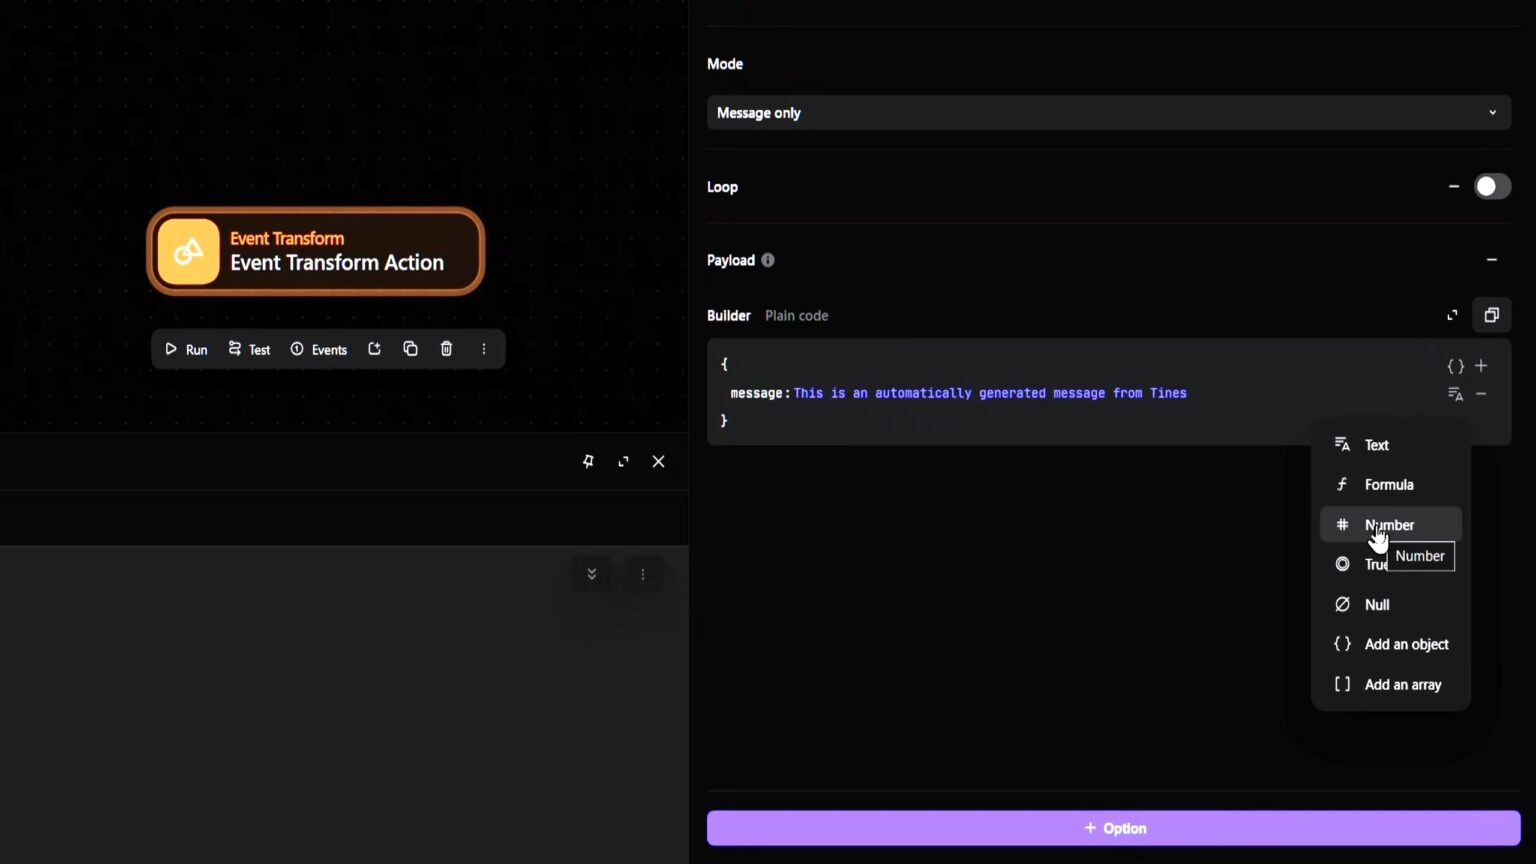Expand the bottom panel to fullscreen

tap(623, 461)
